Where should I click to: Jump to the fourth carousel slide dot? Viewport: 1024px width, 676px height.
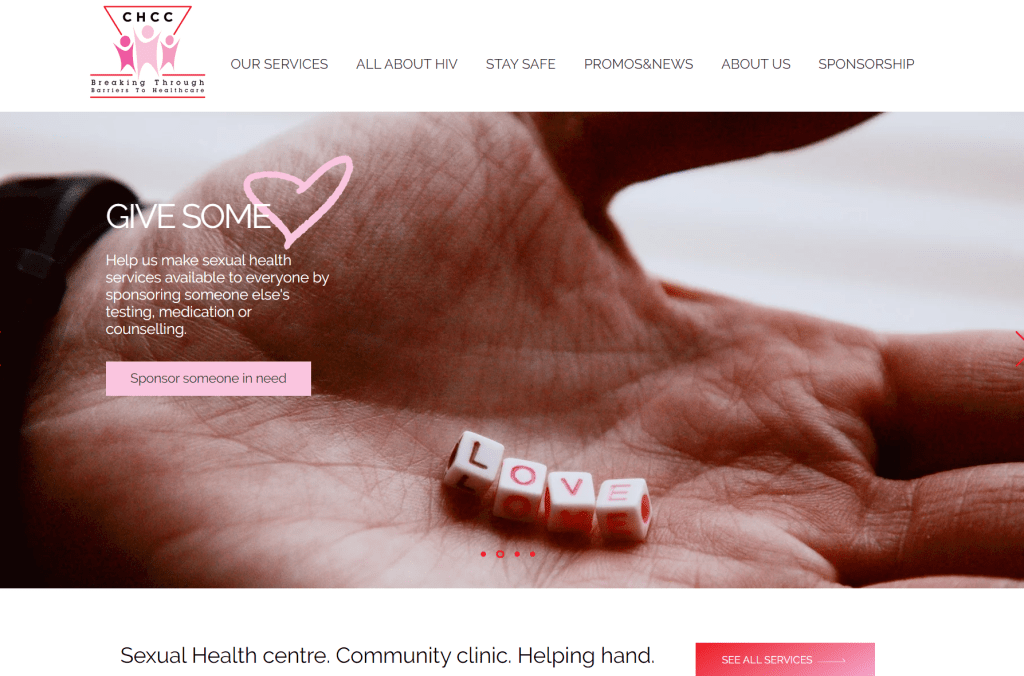(x=533, y=554)
